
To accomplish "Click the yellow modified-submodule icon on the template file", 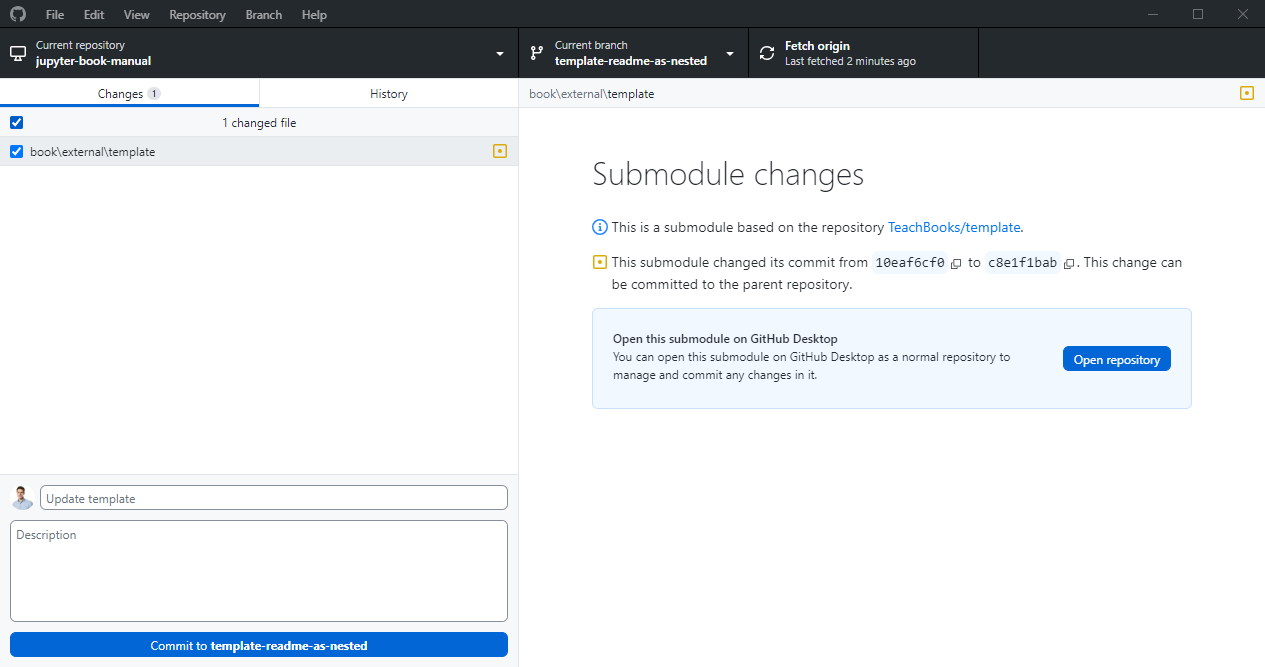I will point(499,151).
